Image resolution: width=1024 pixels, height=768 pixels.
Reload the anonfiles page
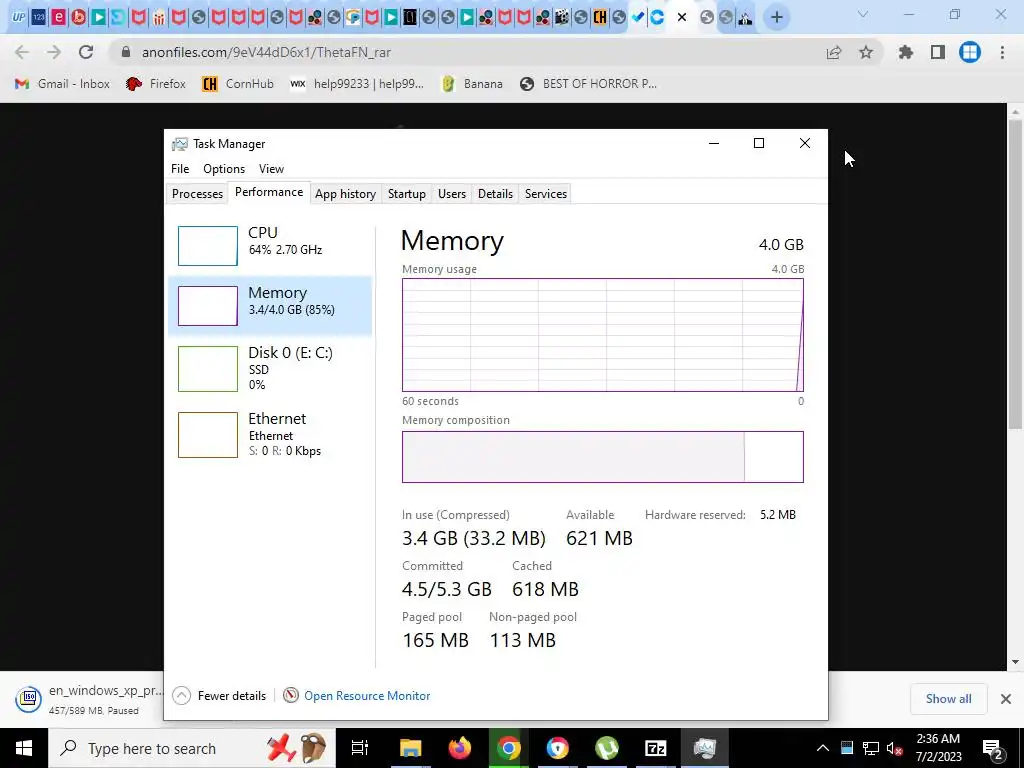(x=86, y=52)
